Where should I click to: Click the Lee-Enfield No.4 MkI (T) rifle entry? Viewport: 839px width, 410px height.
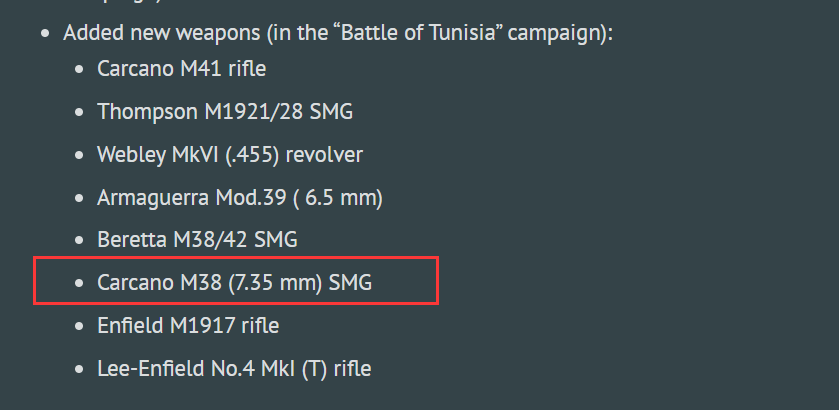click(234, 368)
